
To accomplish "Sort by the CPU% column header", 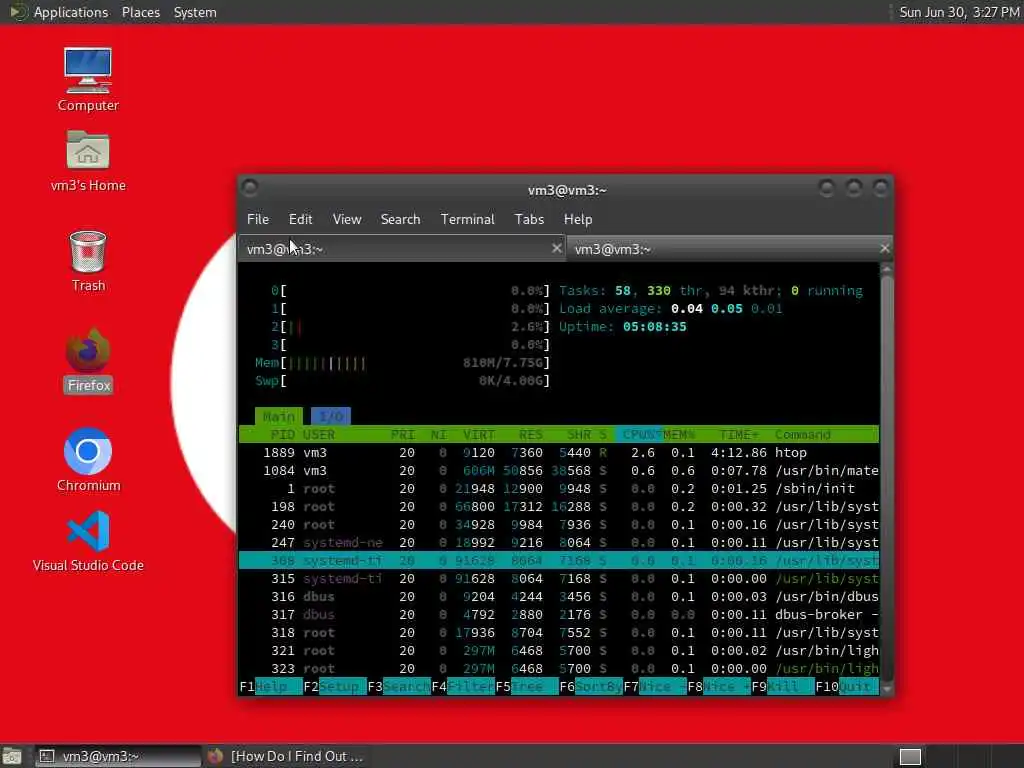I will coord(639,434).
